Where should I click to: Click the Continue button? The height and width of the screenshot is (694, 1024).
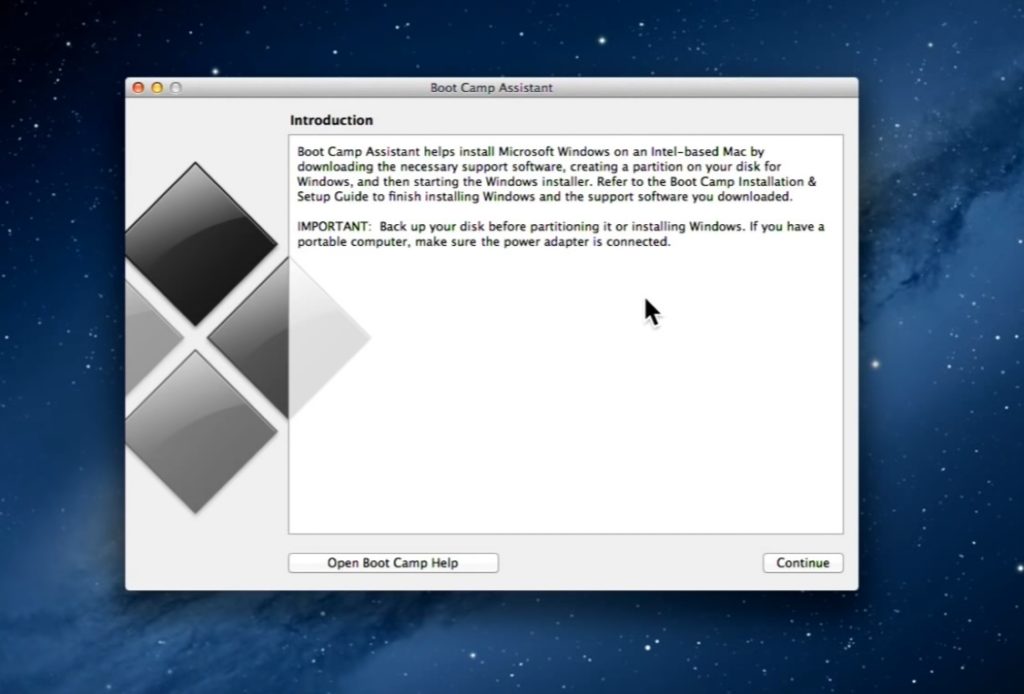803,563
